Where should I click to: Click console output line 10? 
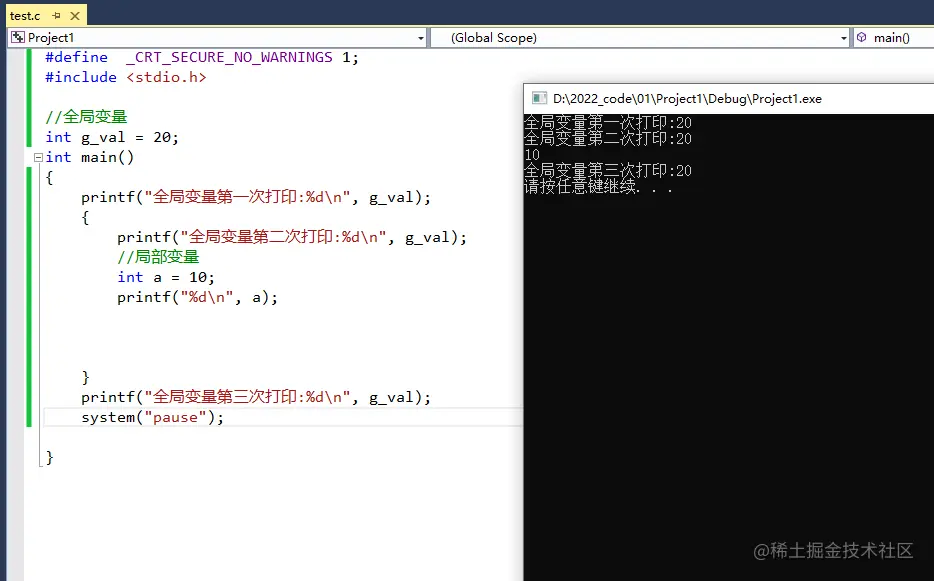[x=532, y=155]
